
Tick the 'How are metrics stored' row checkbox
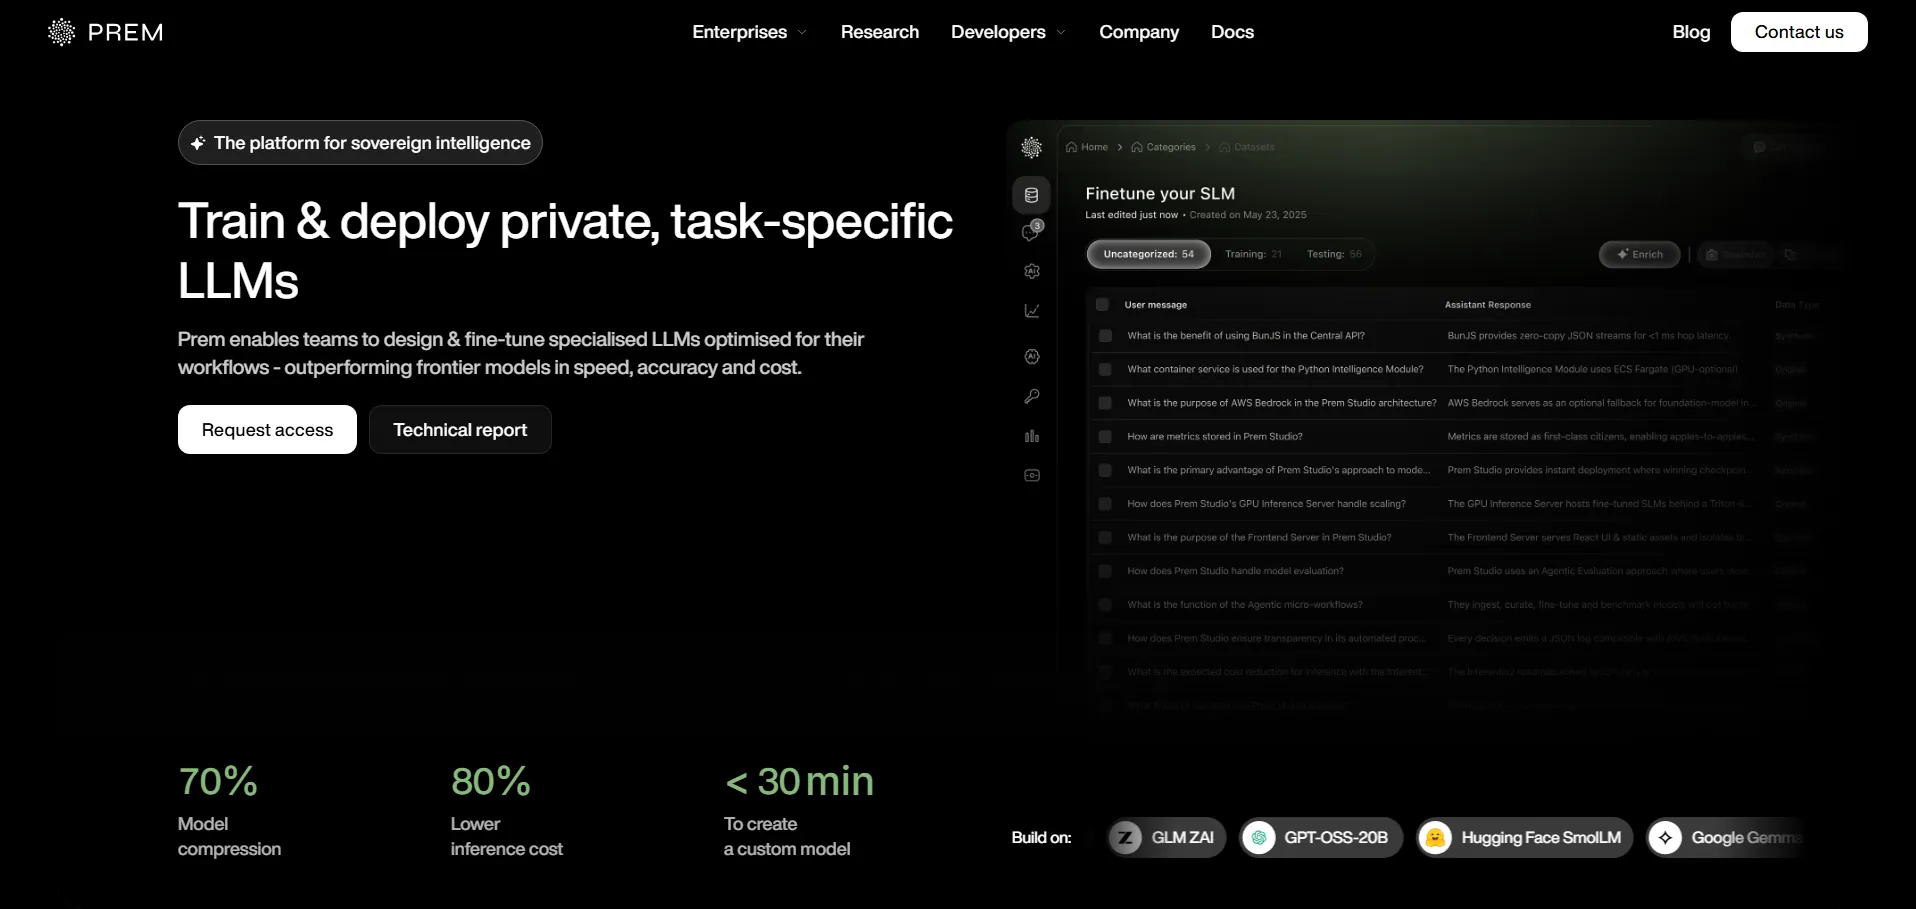click(1105, 437)
